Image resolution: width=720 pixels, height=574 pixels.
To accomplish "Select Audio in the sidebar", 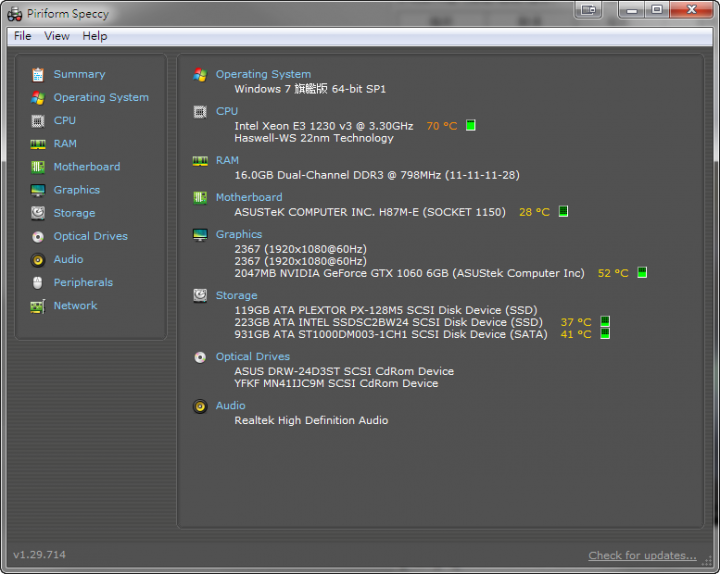I will click(x=68, y=259).
